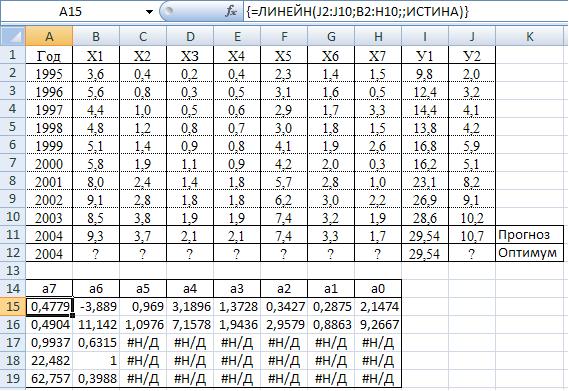This screenshot has height=391, width=569.
Task: Select column D header
Action: 190,36
